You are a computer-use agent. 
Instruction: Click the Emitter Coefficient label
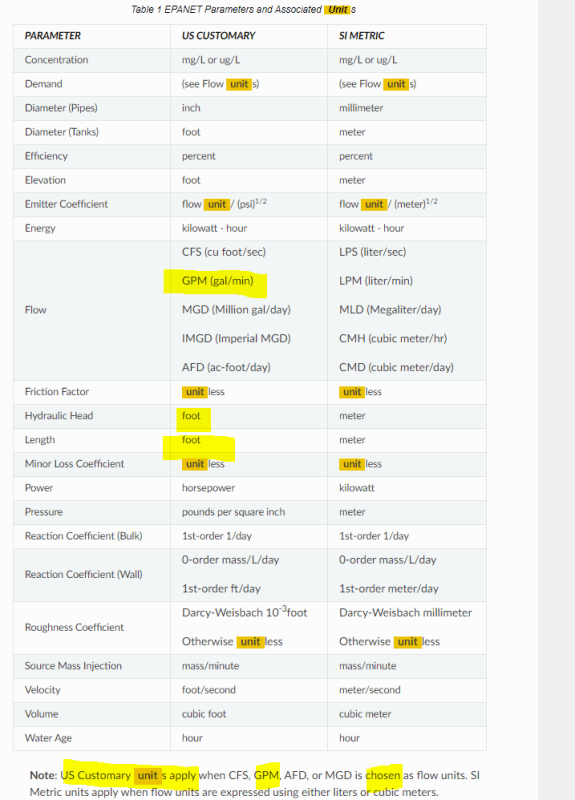pyautogui.click(x=66, y=204)
